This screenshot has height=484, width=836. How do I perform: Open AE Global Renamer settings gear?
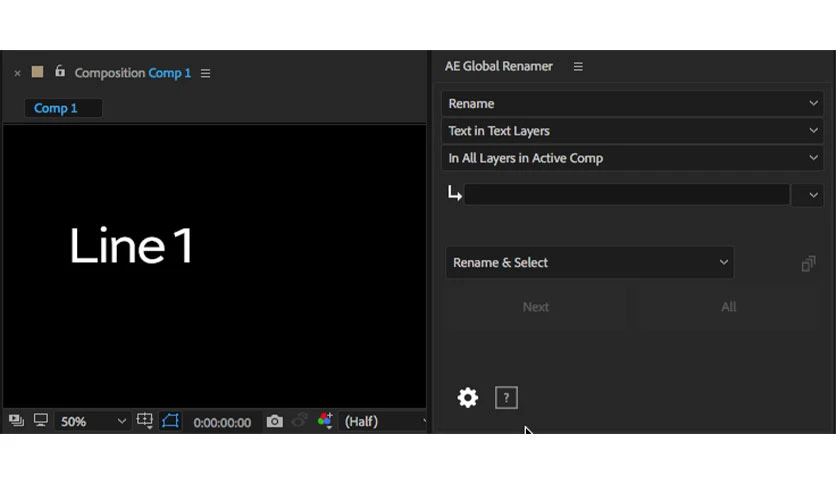click(468, 398)
